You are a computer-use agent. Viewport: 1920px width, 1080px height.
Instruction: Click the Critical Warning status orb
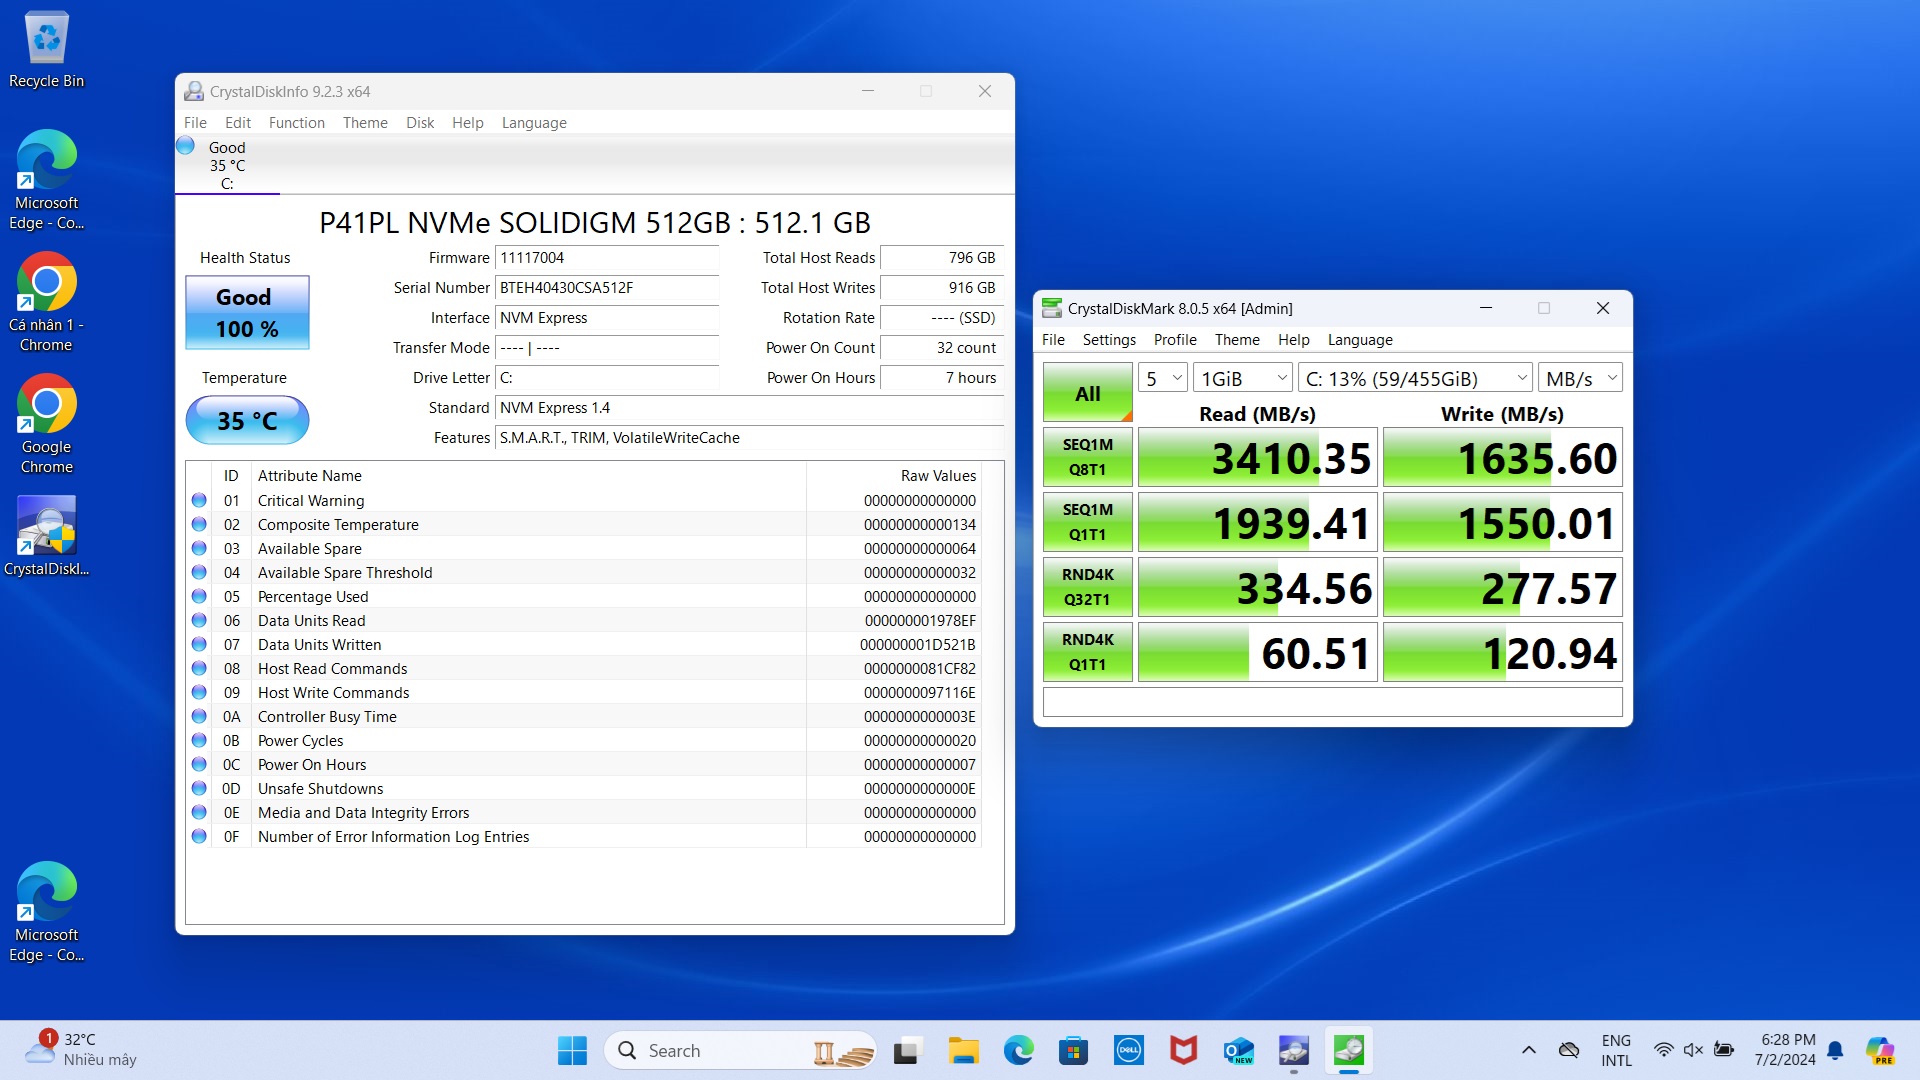[x=199, y=500]
